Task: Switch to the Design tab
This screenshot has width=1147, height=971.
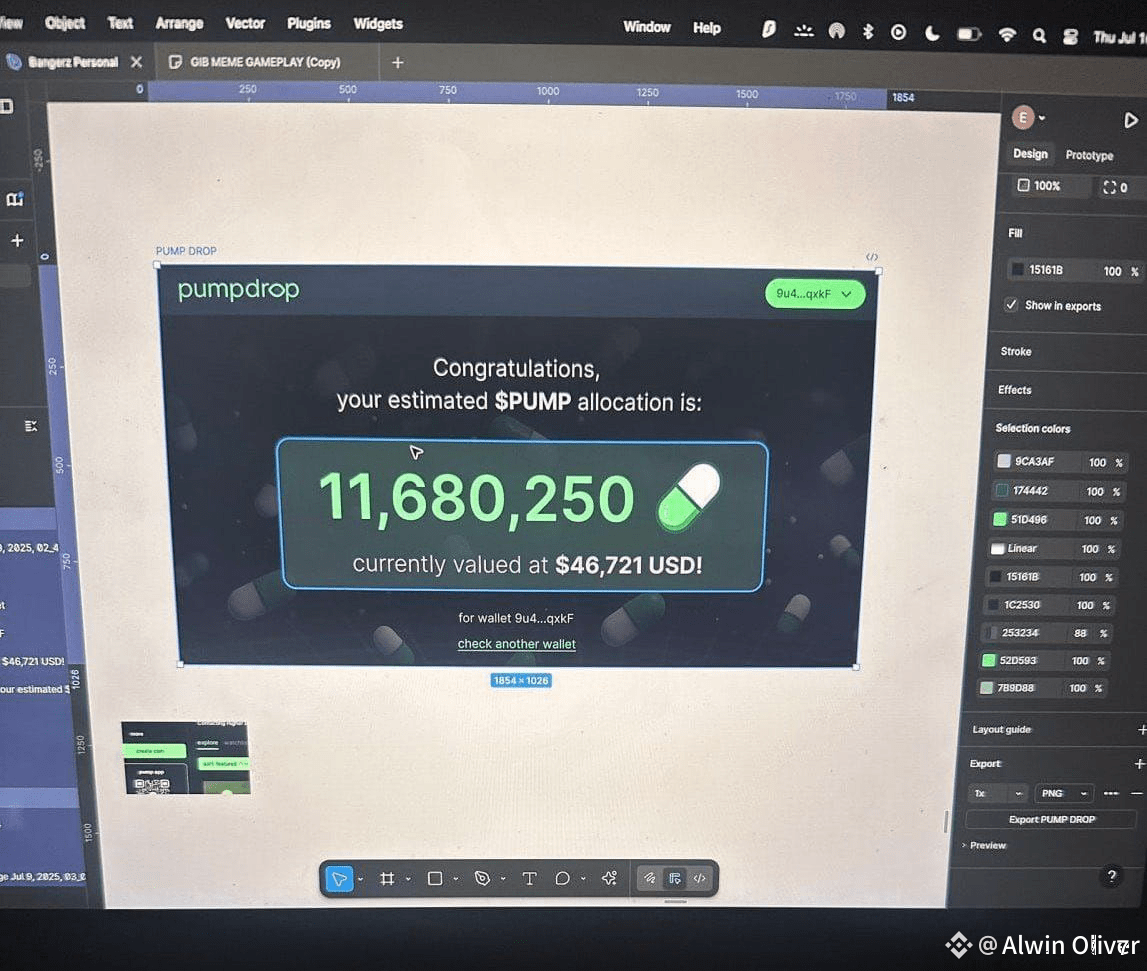Action: tap(1030, 154)
